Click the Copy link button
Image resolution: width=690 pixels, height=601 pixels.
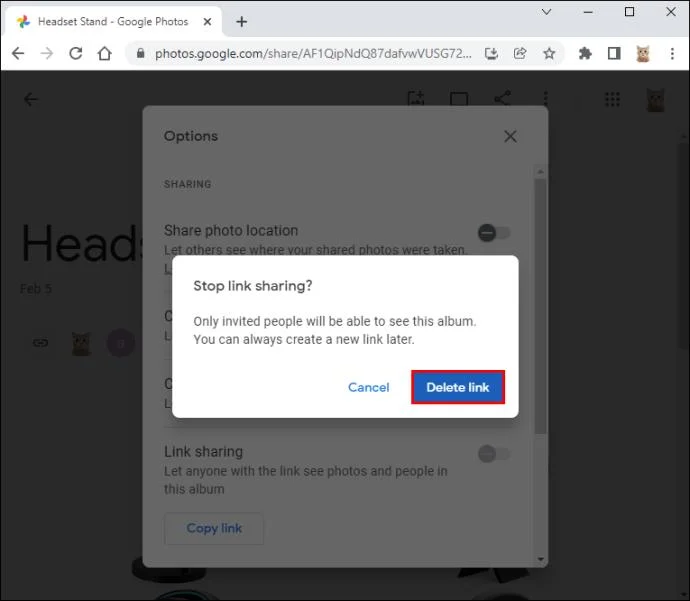coord(214,528)
